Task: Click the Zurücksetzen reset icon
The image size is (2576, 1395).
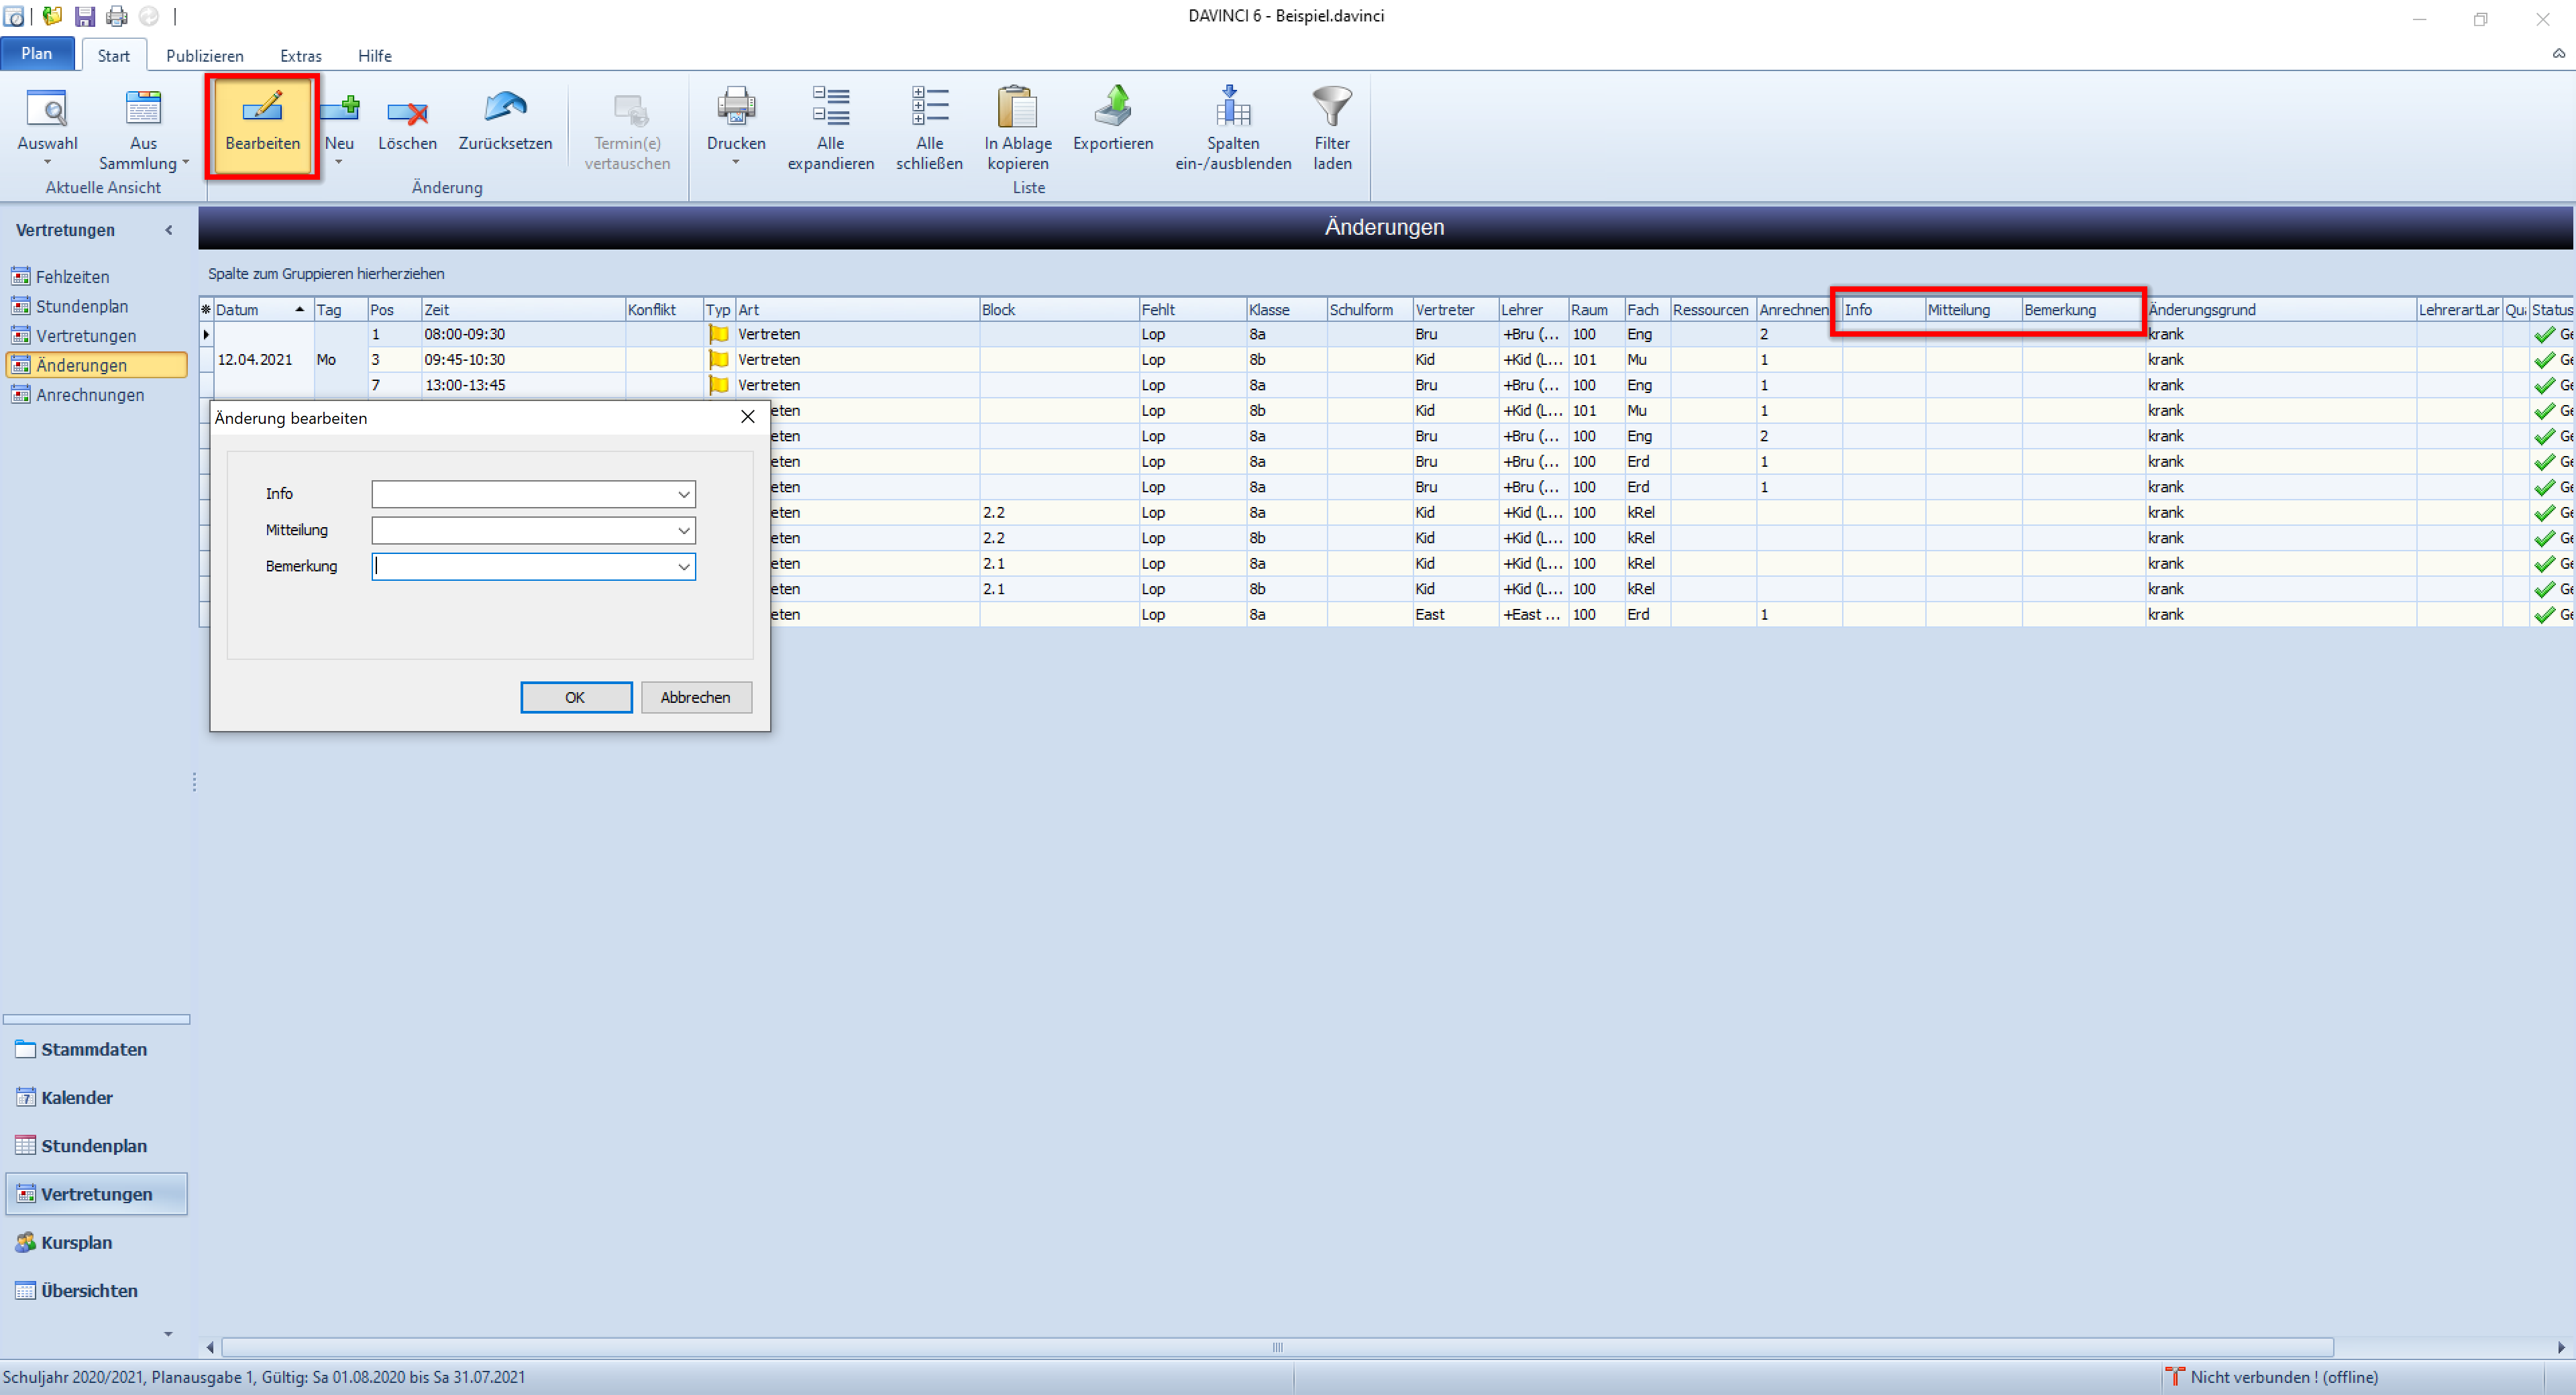Action: pyautogui.click(x=505, y=107)
